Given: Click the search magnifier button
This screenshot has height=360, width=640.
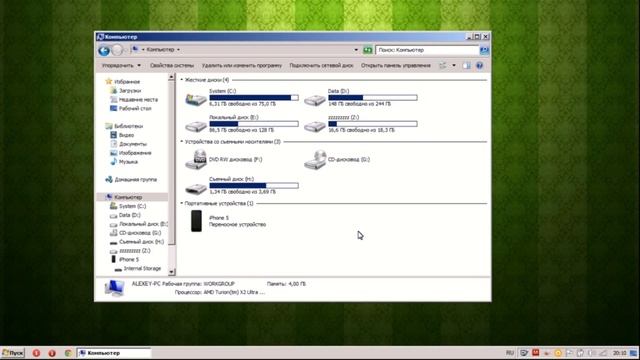Looking at the screenshot, I should [x=484, y=50].
